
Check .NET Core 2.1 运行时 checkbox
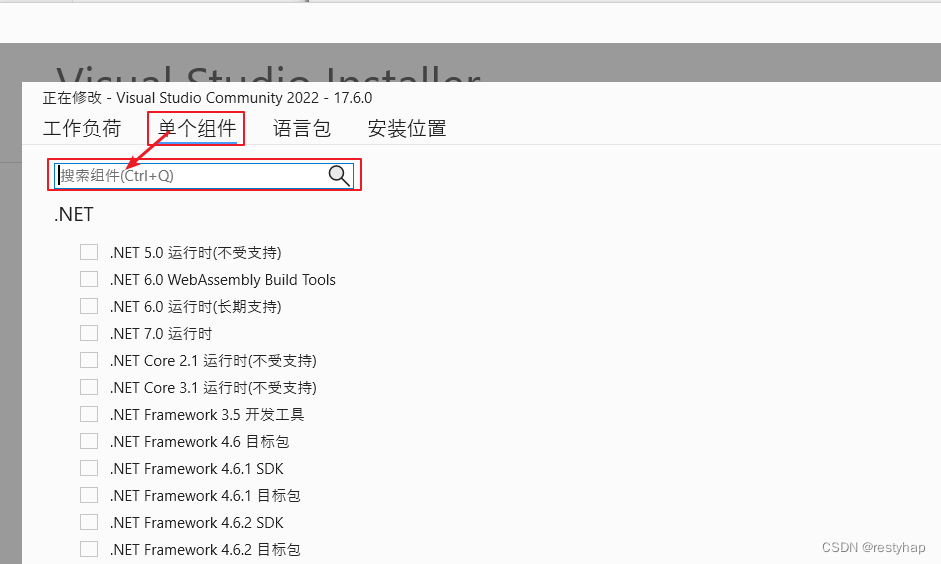pos(89,360)
